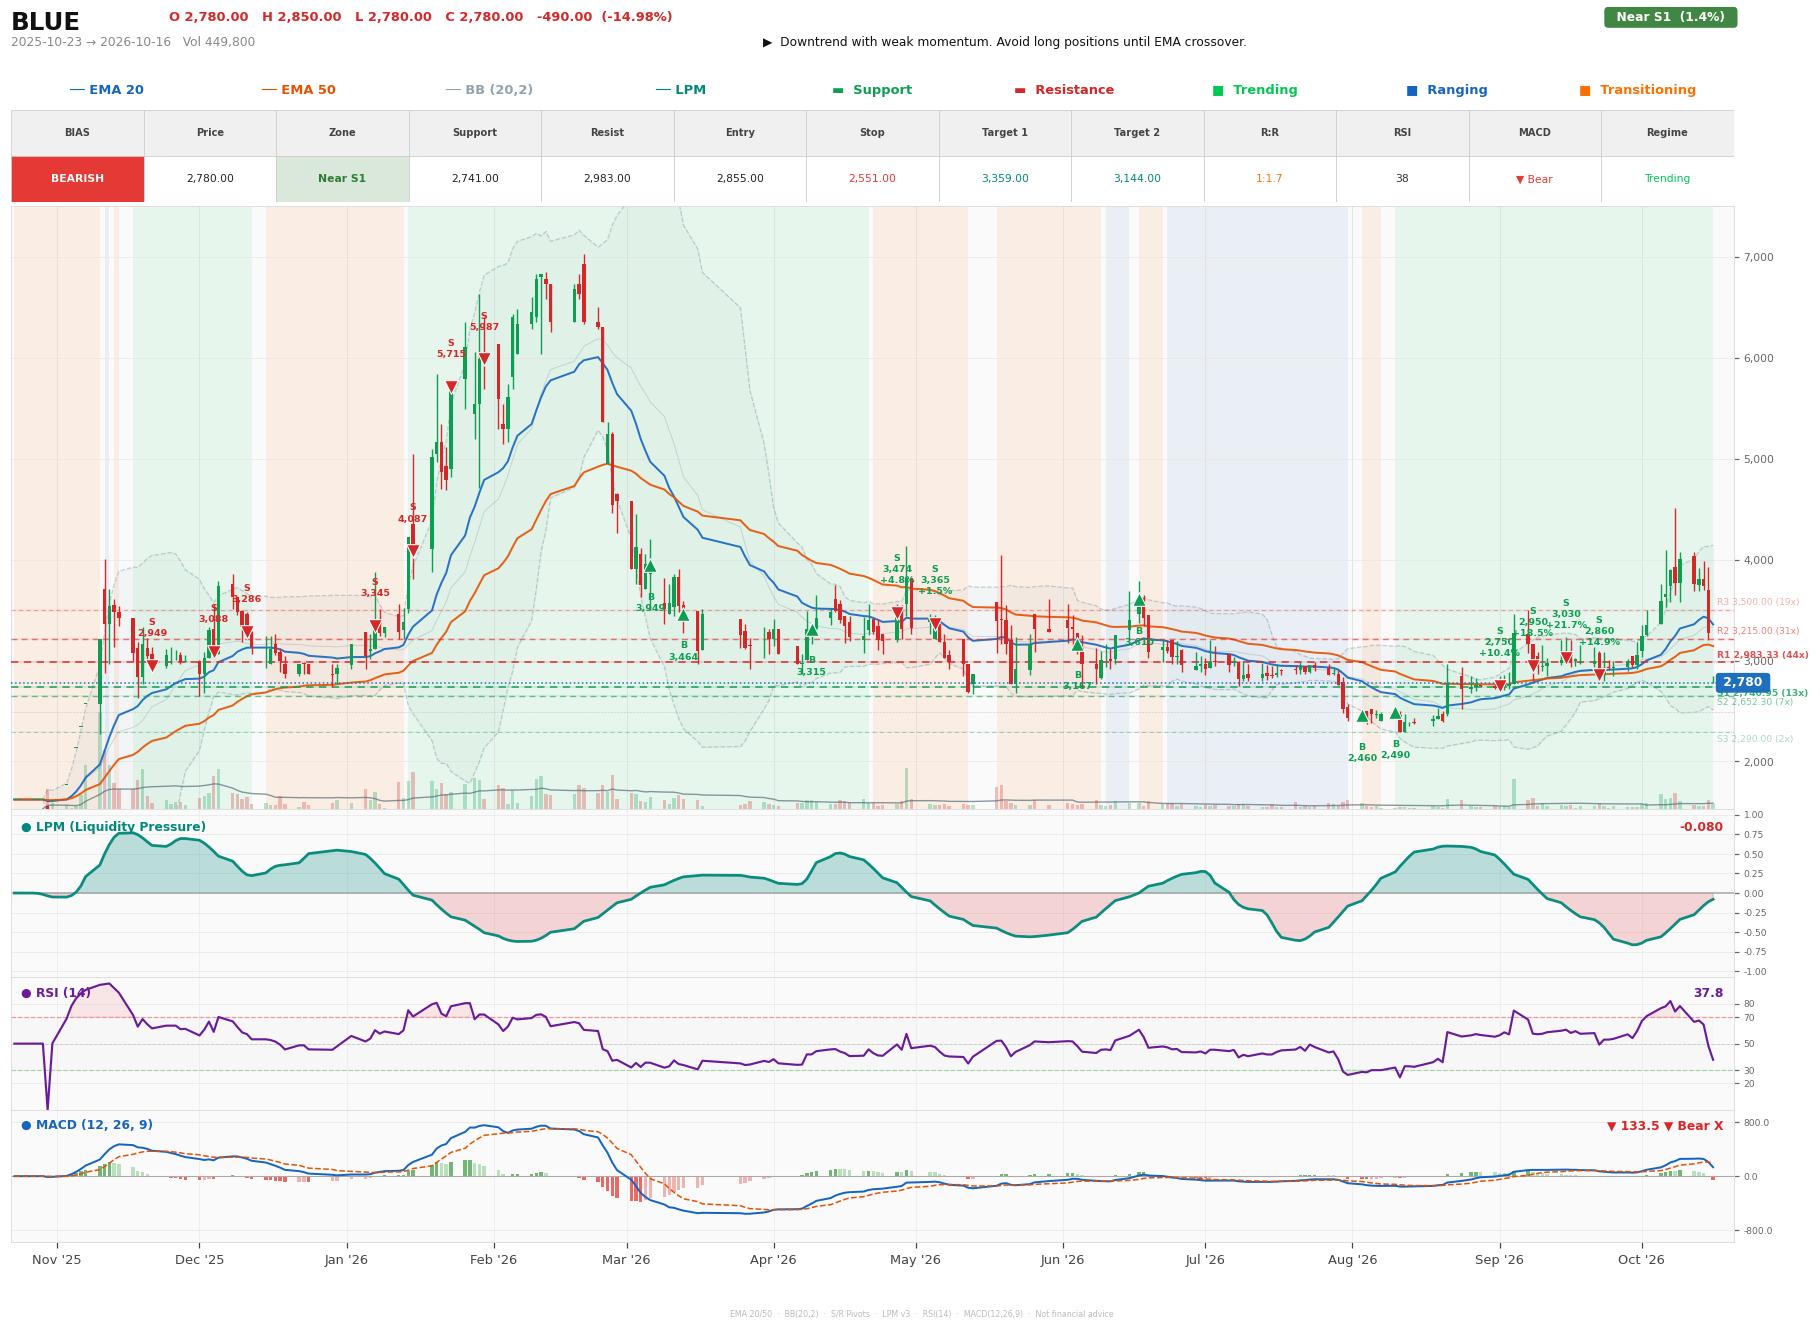Select the EMA 20 legend entry
Image resolution: width=1820 pixels, height=1330 pixels.
click(106, 90)
